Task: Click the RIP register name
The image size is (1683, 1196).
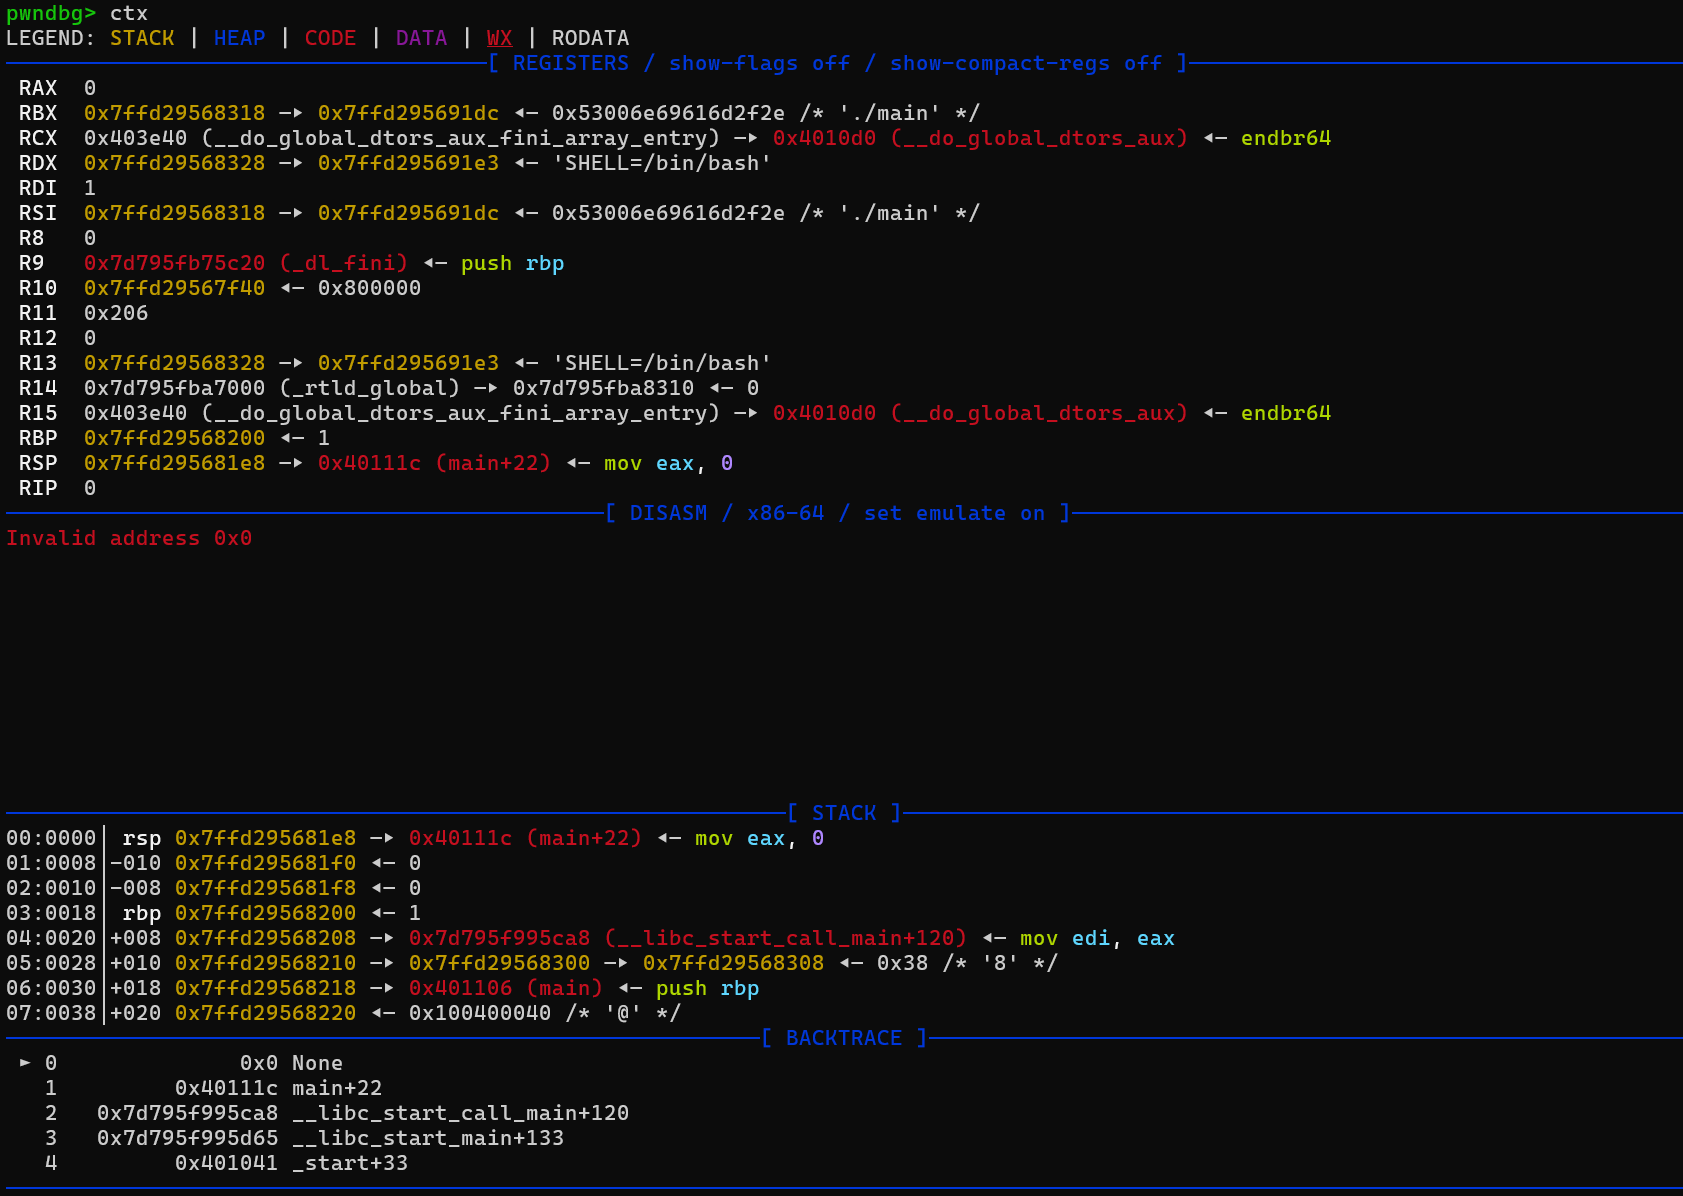Action: point(38,488)
